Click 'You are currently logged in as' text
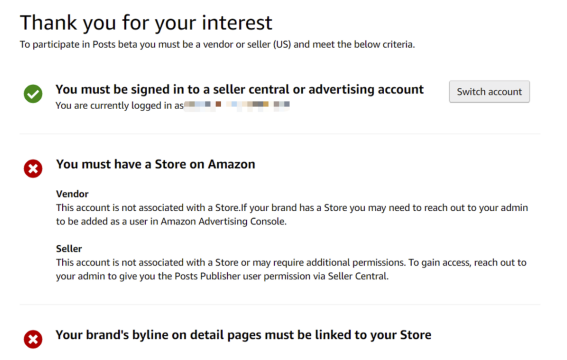The width and height of the screenshot is (567, 360). [x=120, y=106]
